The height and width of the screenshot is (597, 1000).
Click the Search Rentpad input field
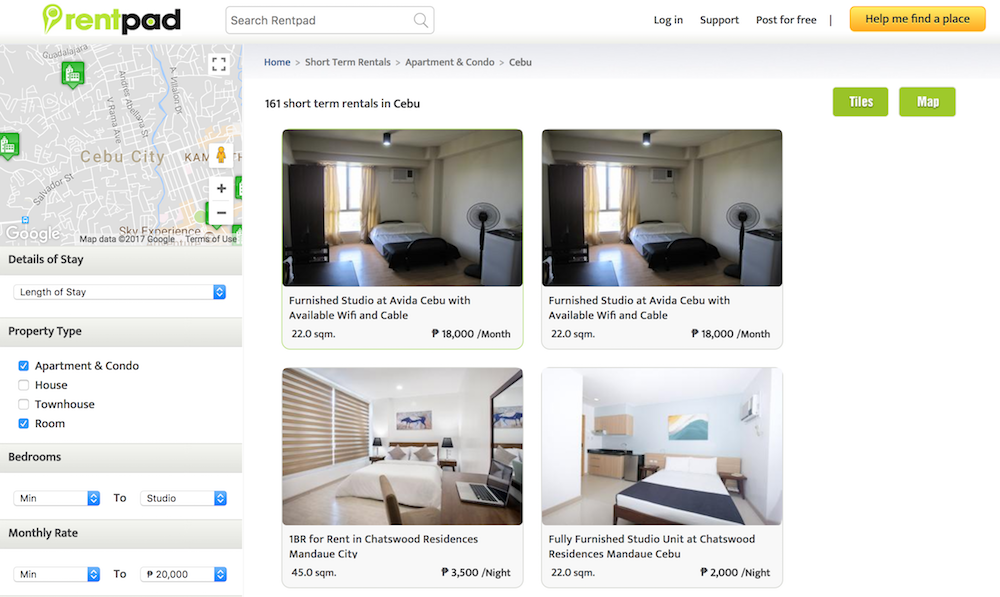(318, 20)
